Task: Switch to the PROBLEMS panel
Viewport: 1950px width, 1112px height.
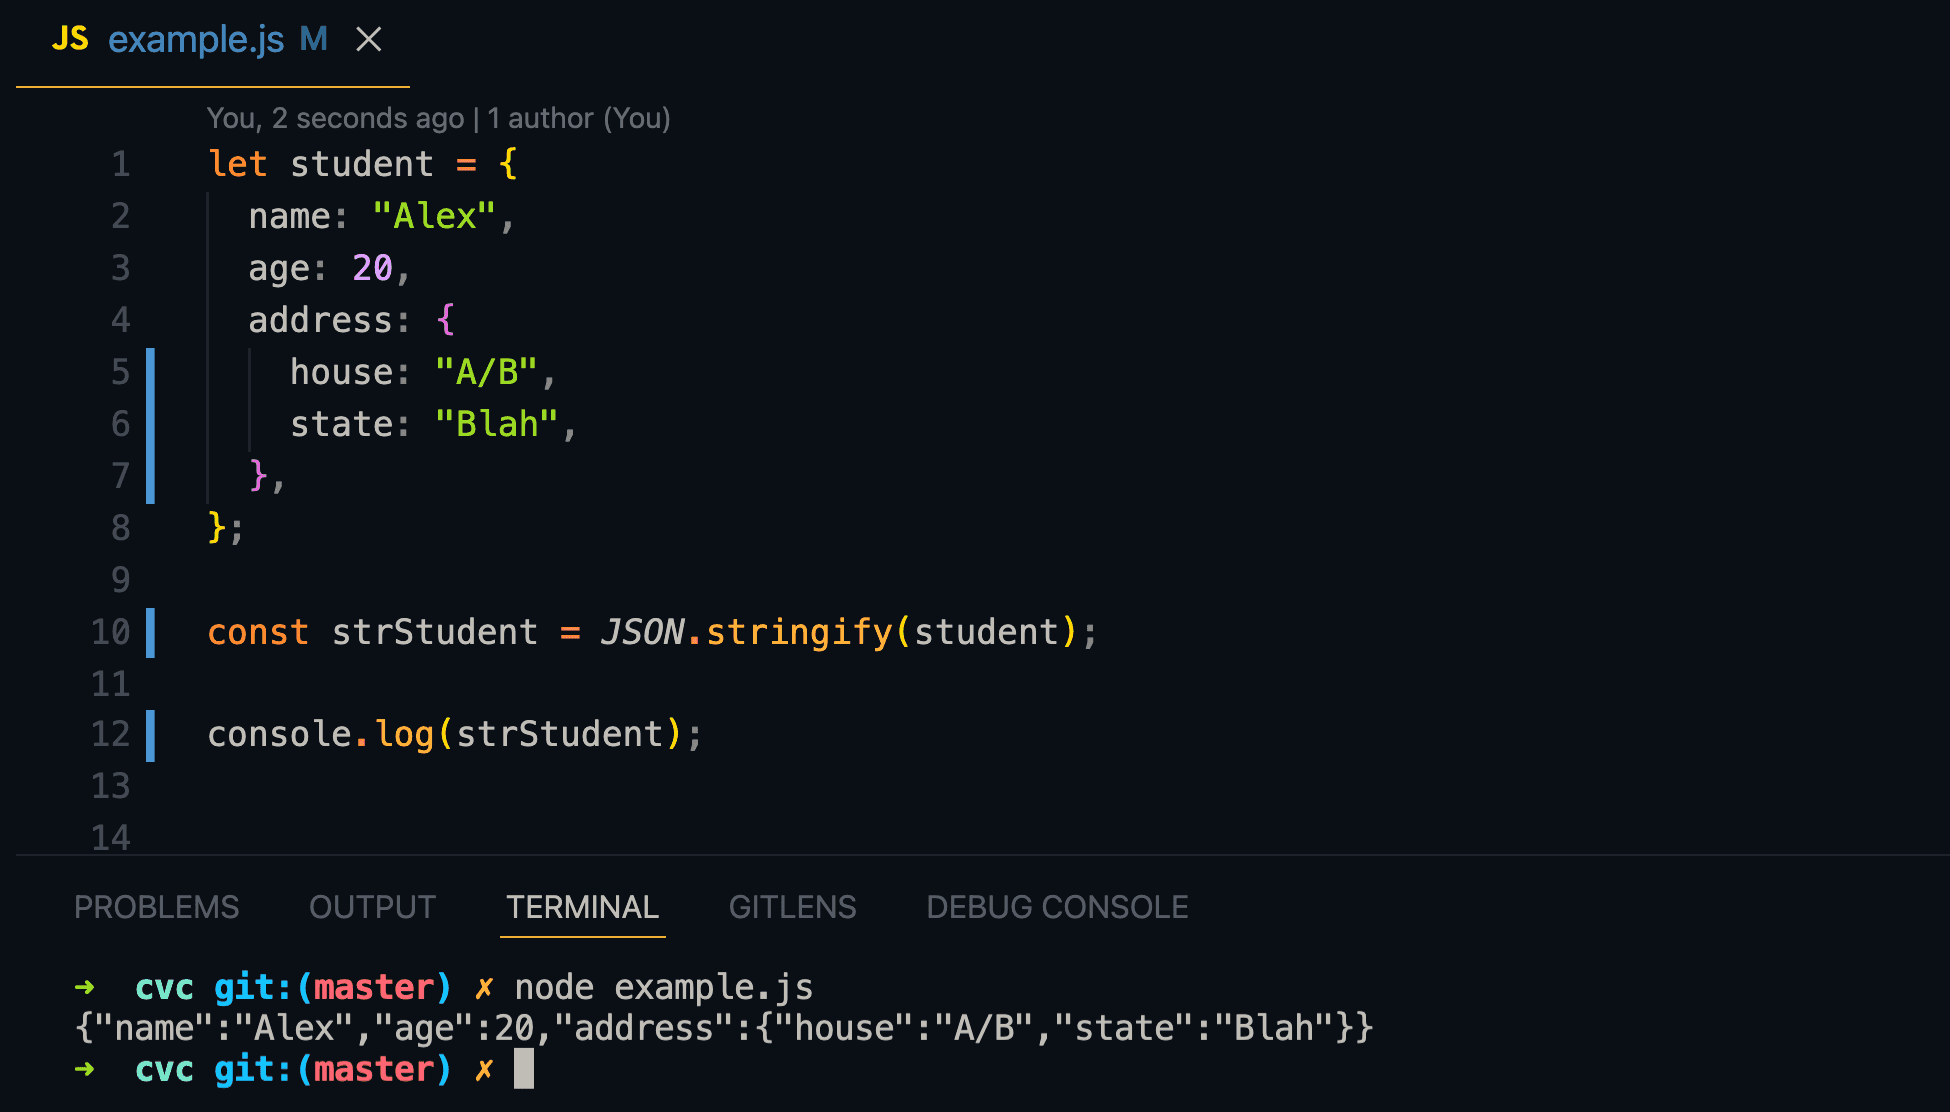Action: [x=156, y=907]
